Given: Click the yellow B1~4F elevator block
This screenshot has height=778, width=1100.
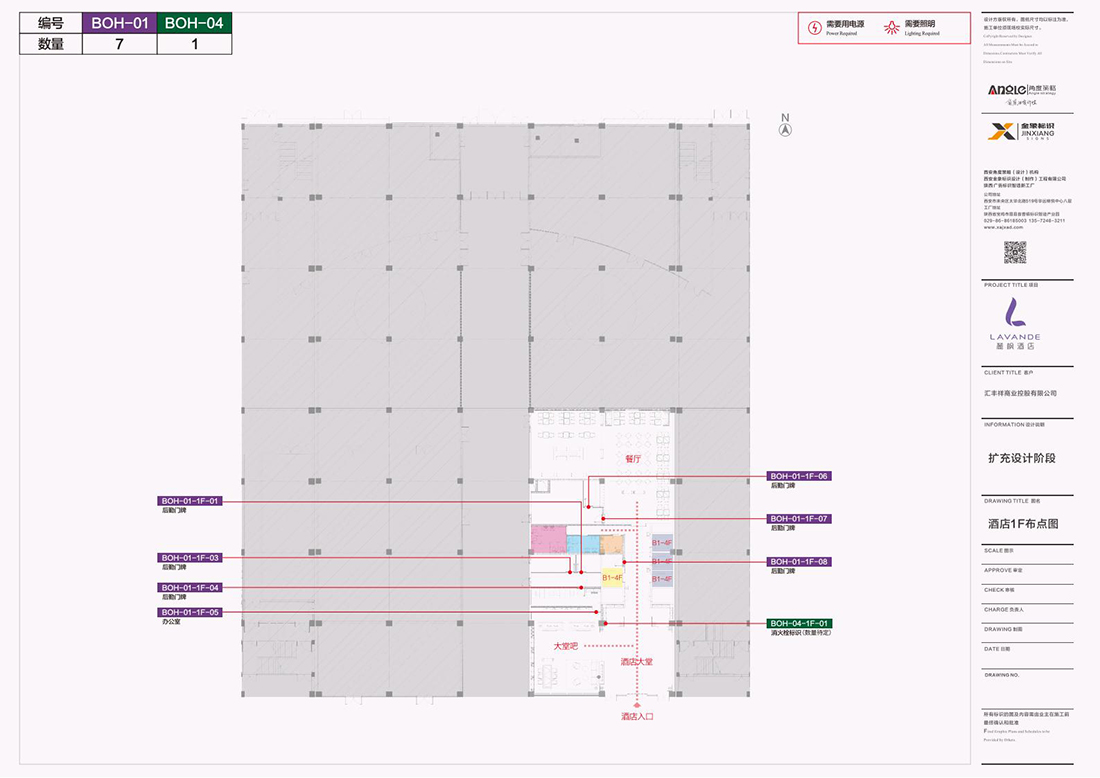Looking at the screenshot, I should coord(612,578).
